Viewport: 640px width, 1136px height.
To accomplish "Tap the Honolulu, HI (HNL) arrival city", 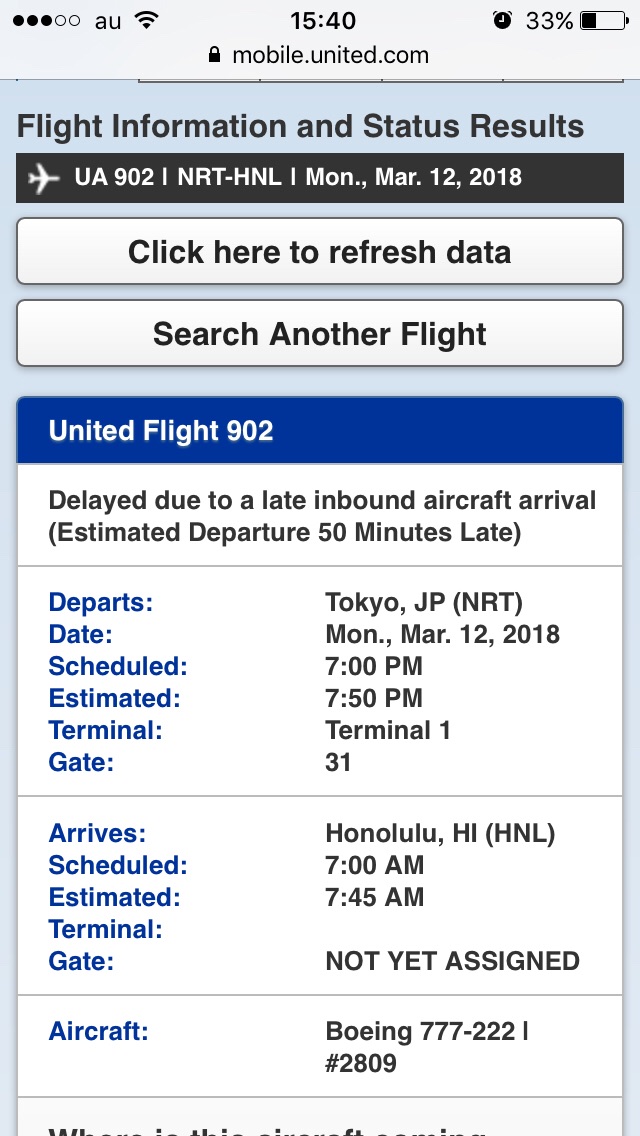I will 440,833.
